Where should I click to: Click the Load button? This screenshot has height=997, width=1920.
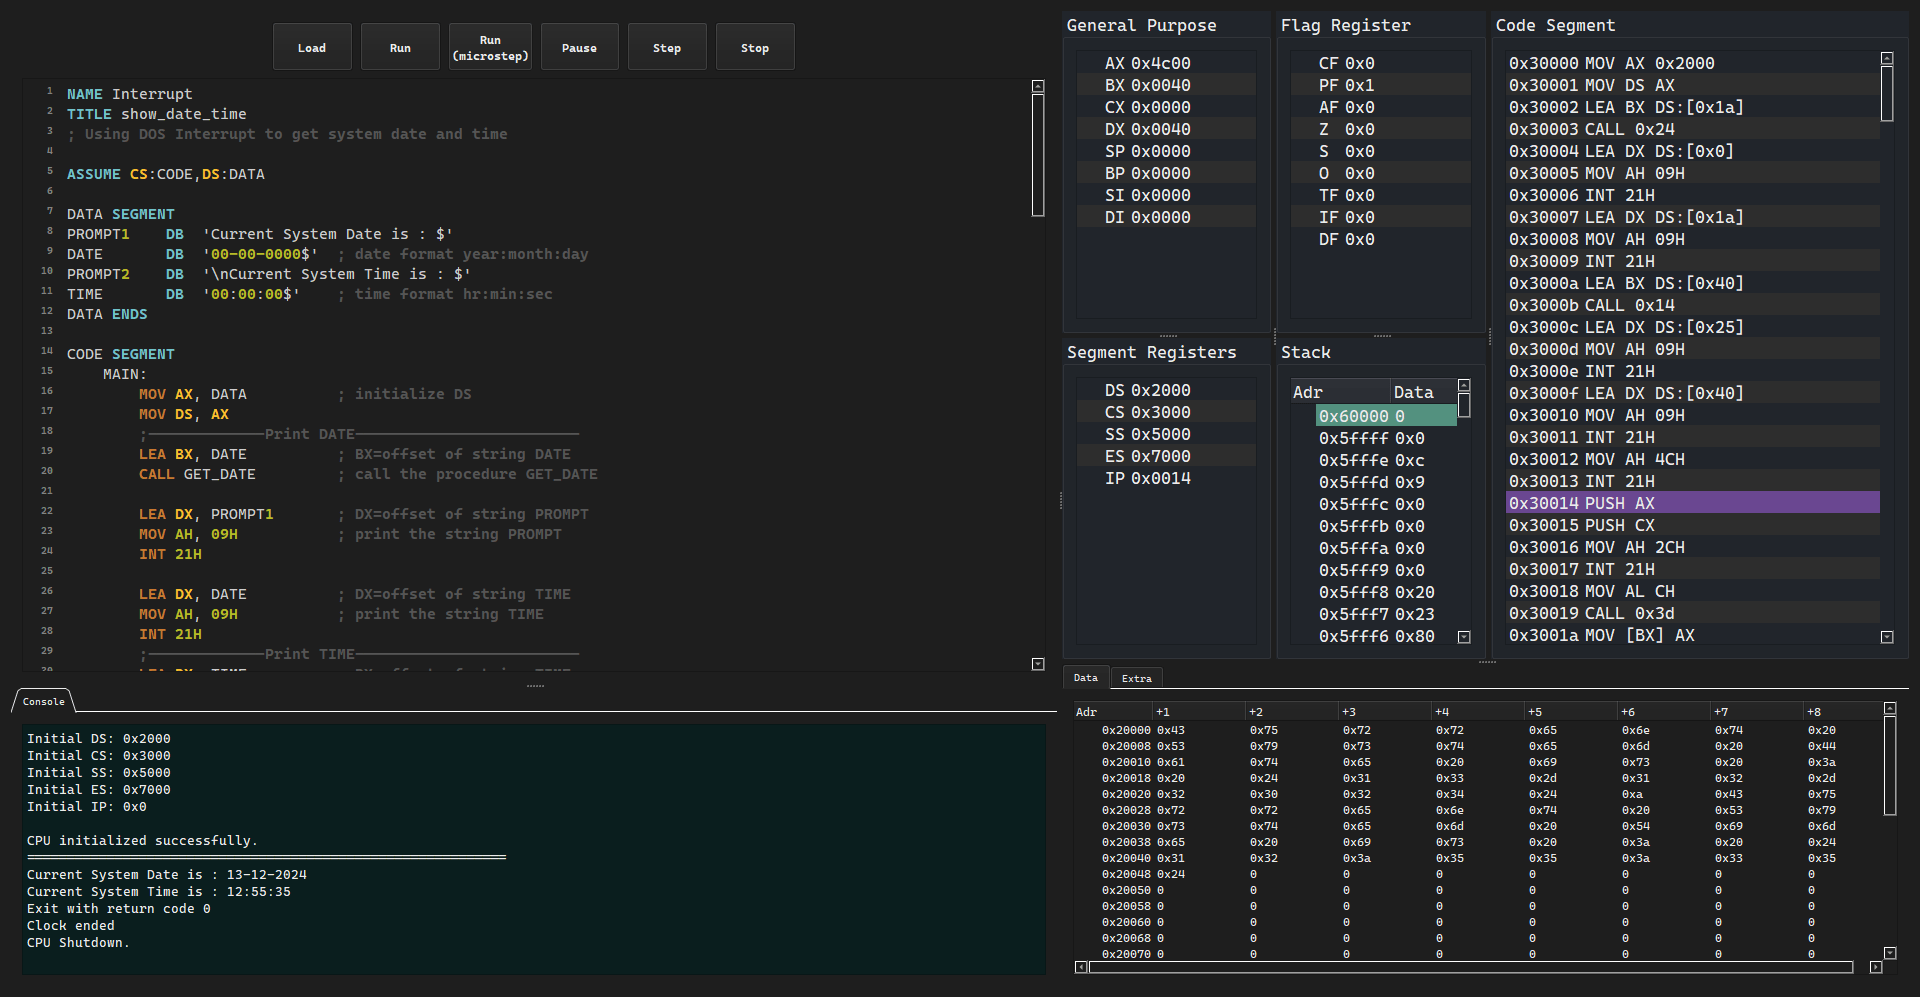(x=312, y=47)
